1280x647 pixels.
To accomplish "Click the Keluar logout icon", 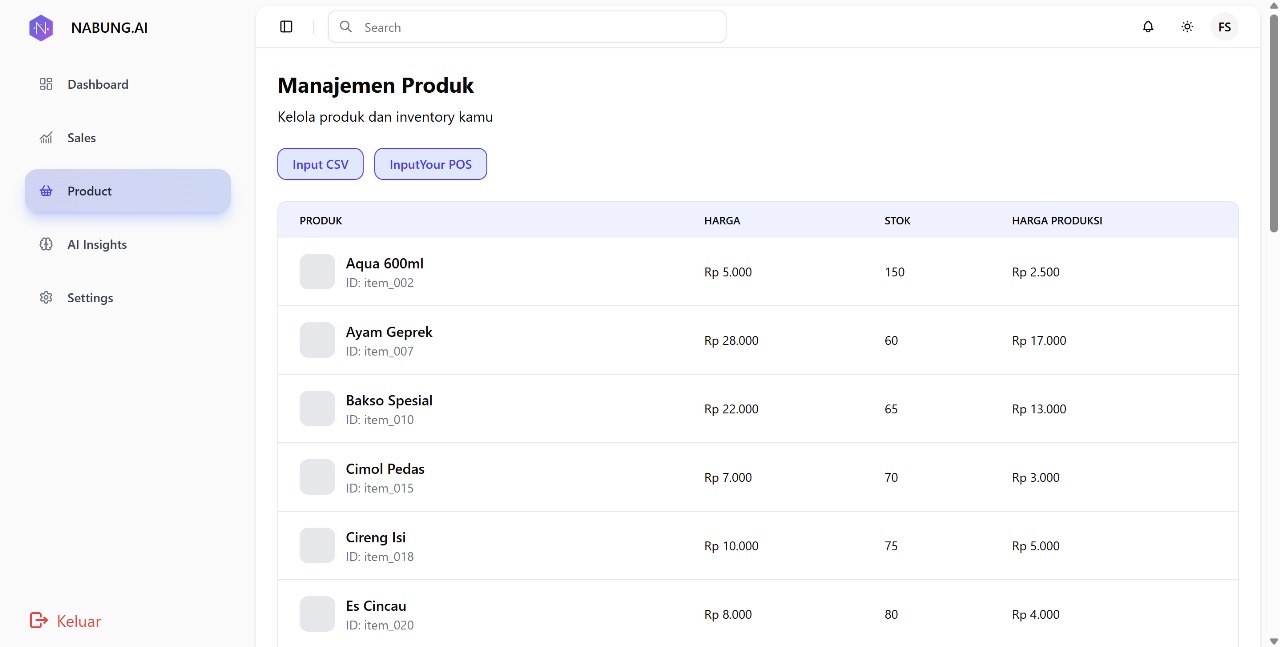I will [39, 621].
